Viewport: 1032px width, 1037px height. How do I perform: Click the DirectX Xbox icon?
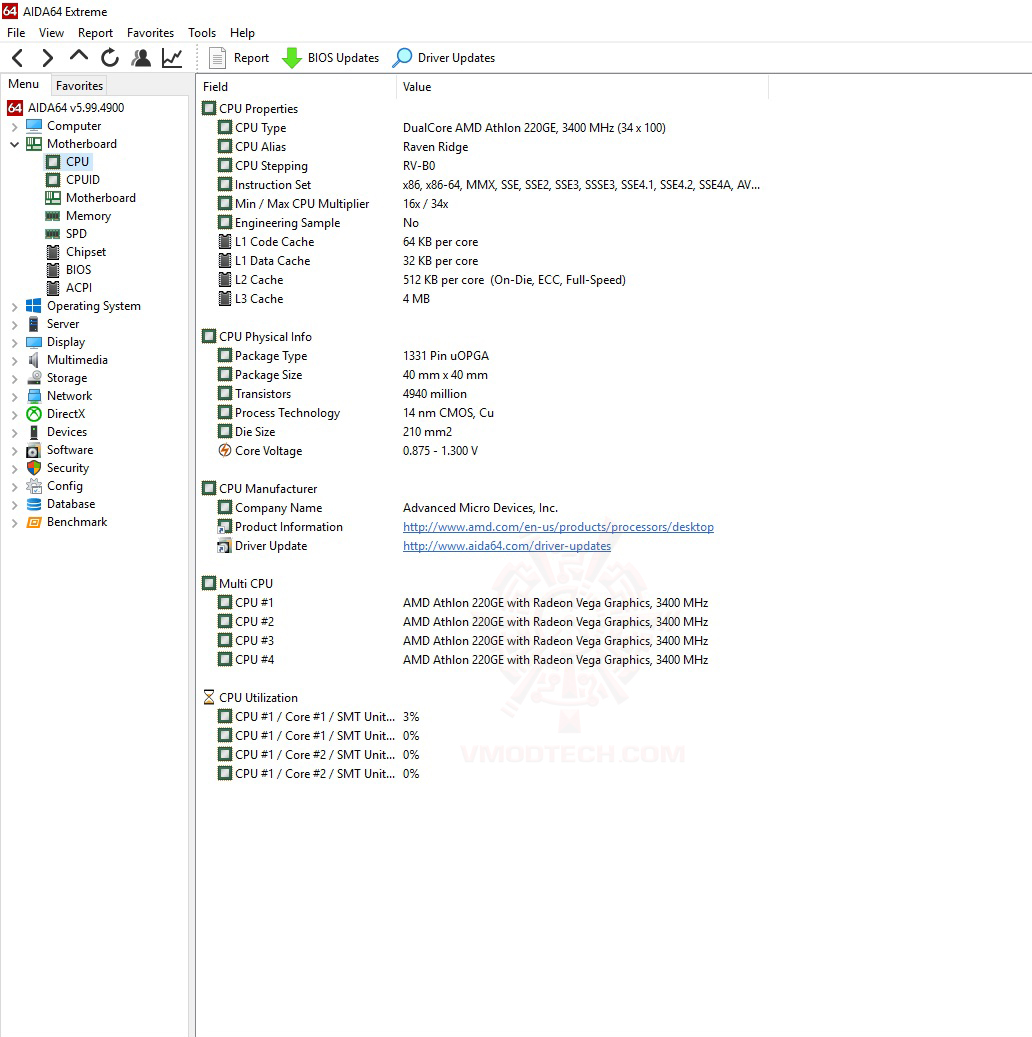(34, 414)
